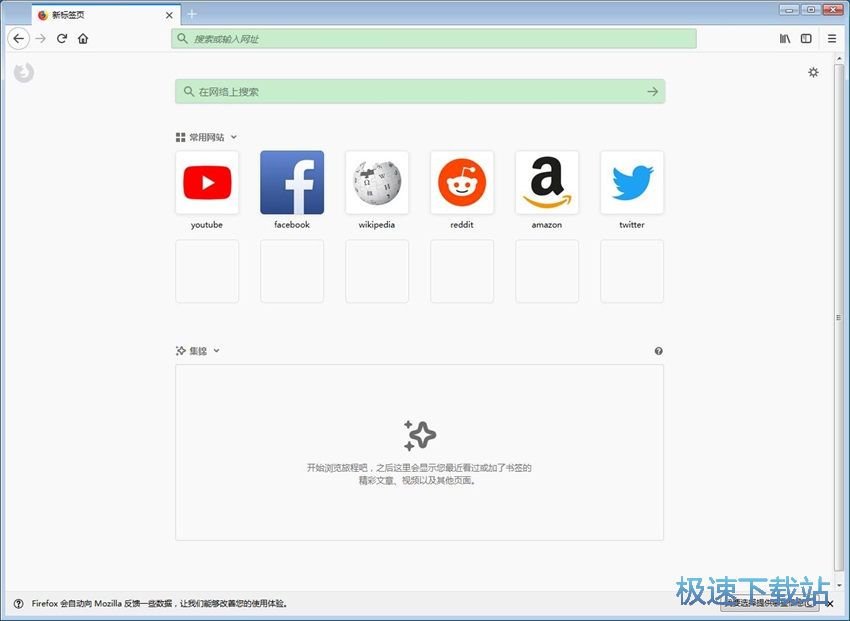Click the page vertical scrollbar

click(839, 320)
